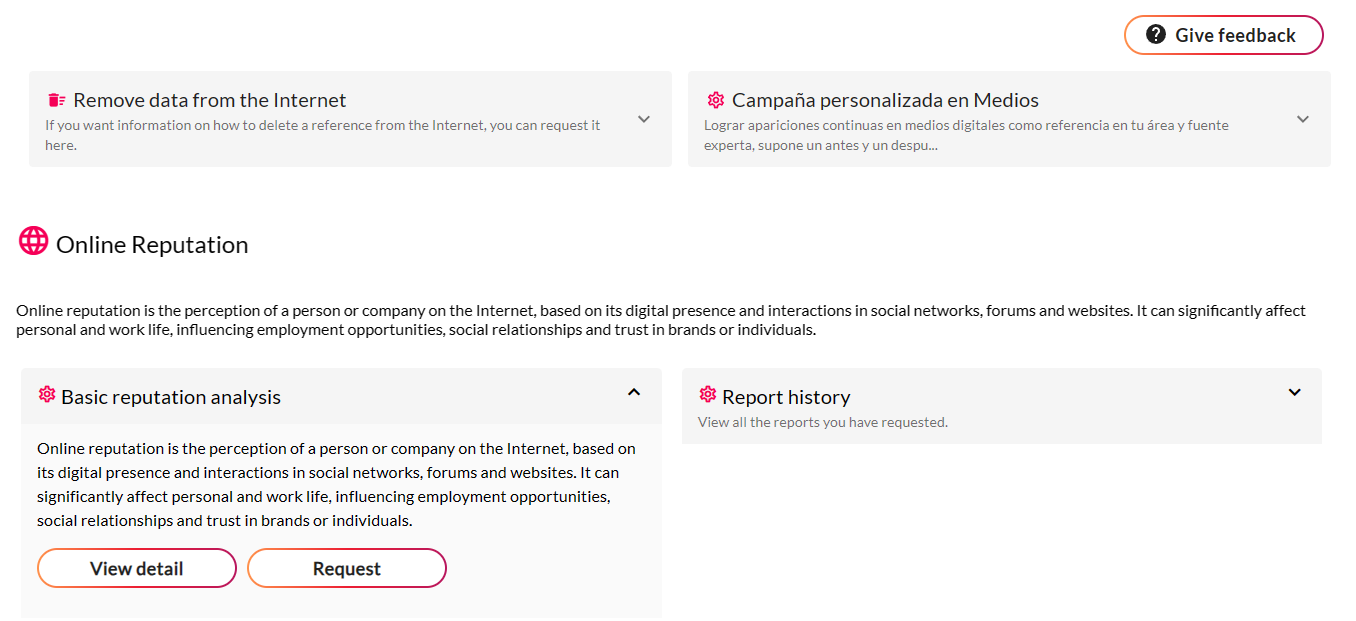Open View detail for basic reputation analysis
Viewport: 1356px width, 621px height.
[137, 568]
